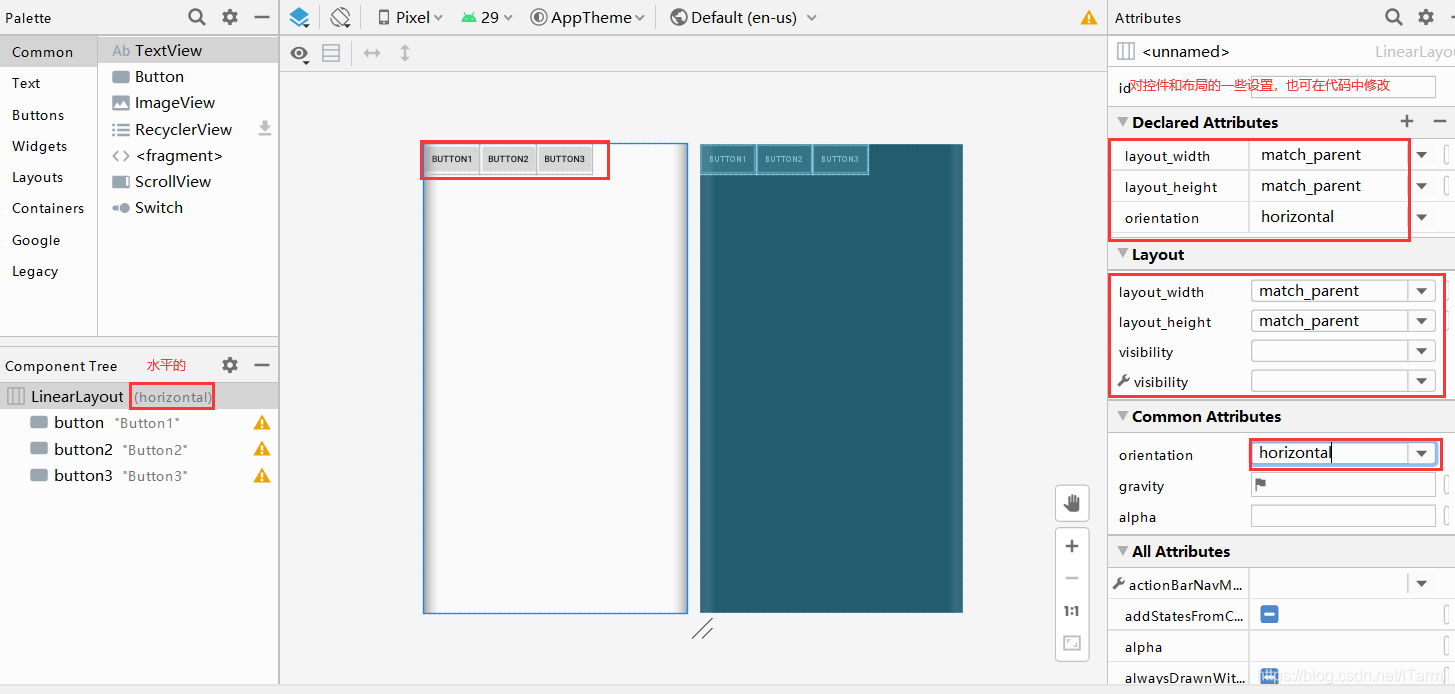Select button2 tree item

[x=139, y=449]
